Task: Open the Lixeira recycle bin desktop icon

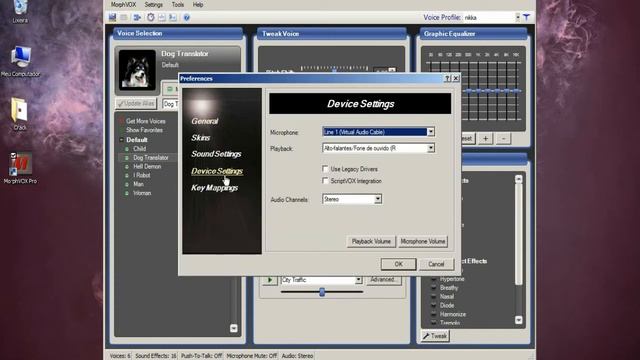Action: (20, 11)
